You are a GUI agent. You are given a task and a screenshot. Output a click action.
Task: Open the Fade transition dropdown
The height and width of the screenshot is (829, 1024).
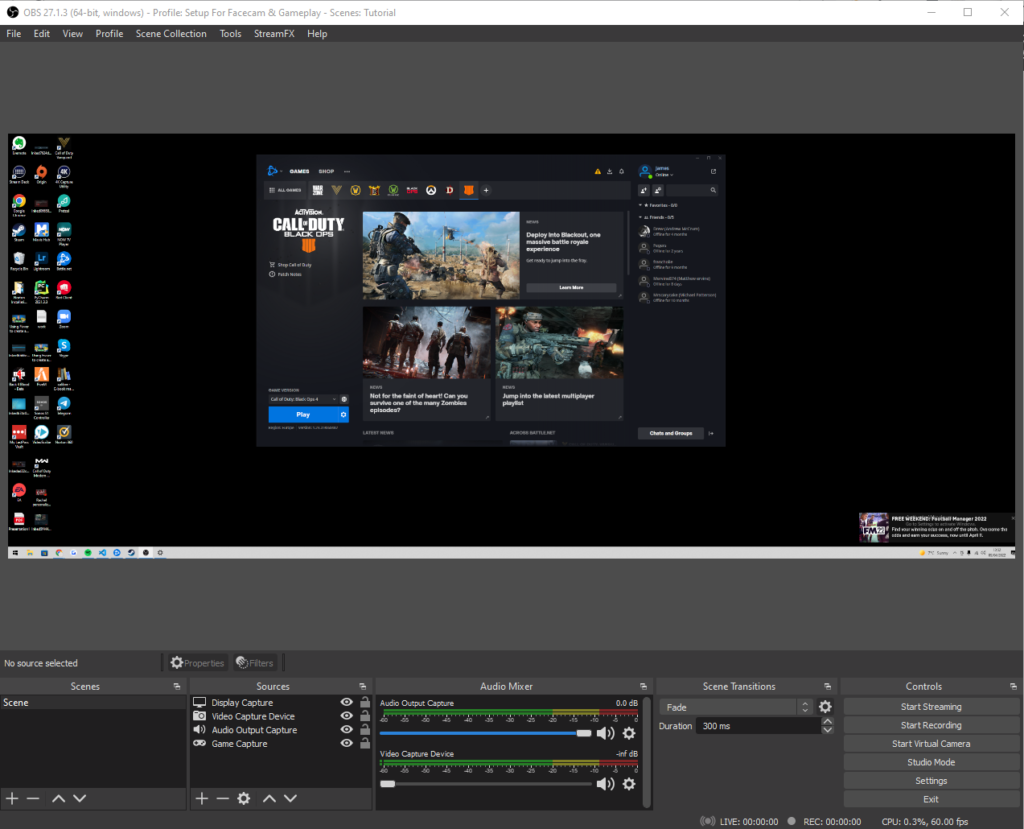pos(735,707)
